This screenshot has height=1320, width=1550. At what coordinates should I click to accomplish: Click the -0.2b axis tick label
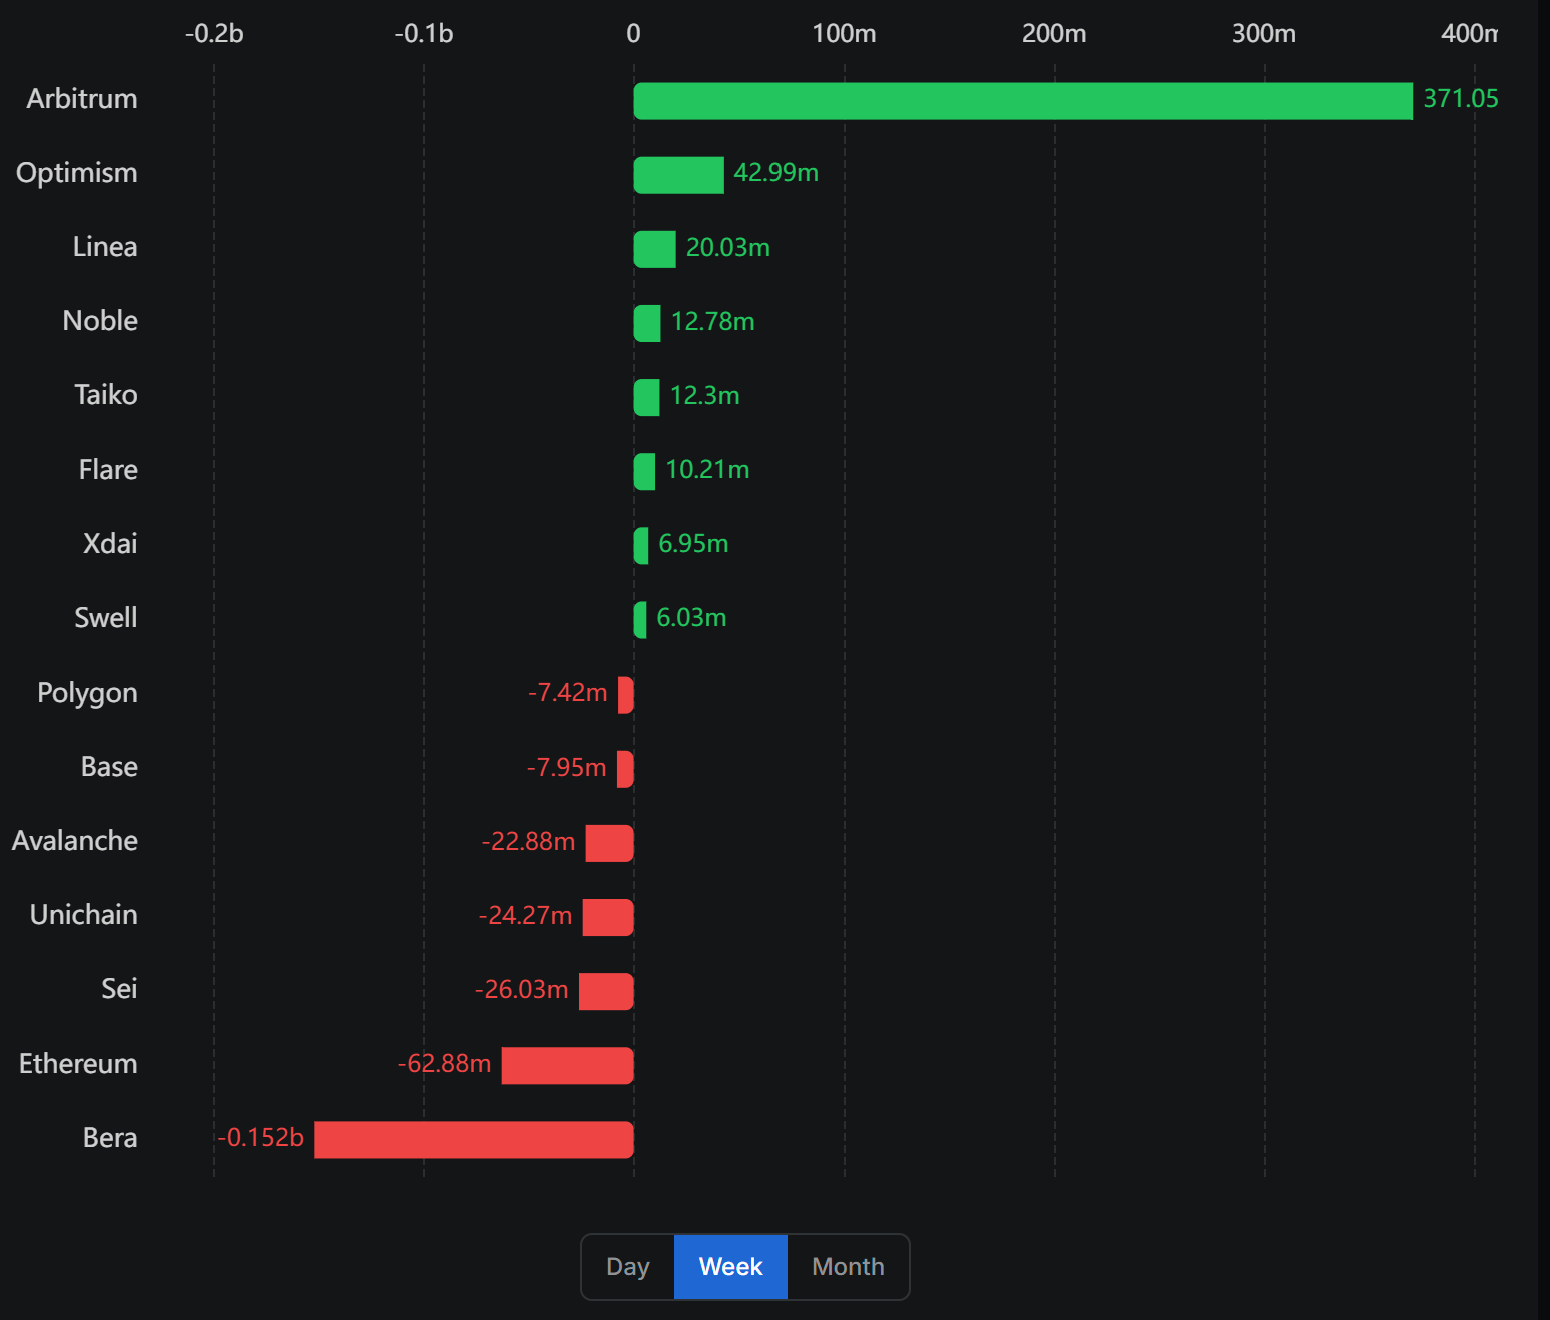[214, 34]
